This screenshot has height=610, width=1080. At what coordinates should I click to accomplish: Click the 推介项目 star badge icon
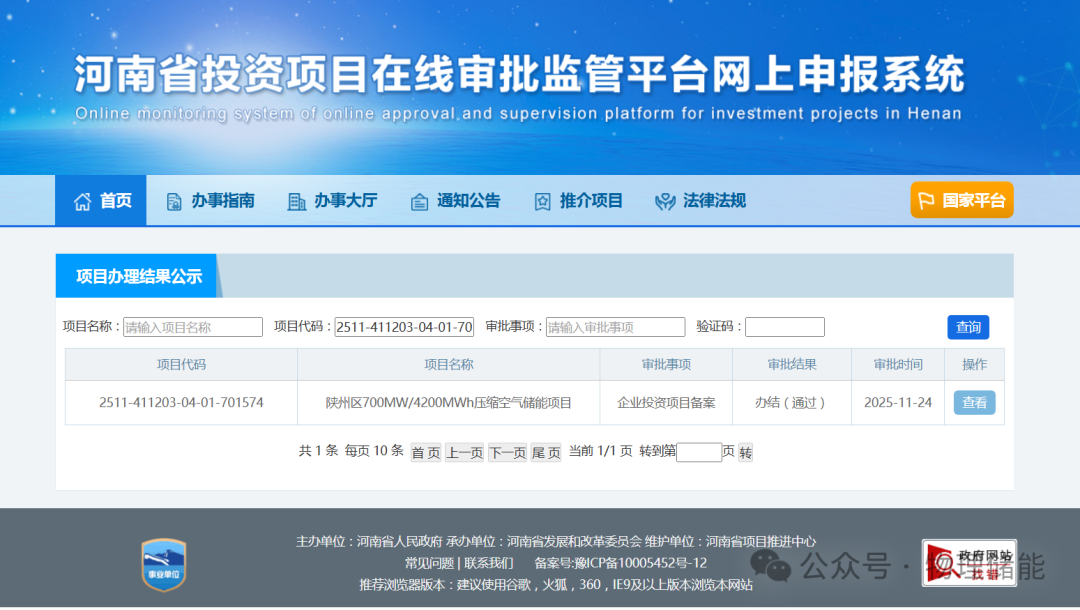click(542, 201)
